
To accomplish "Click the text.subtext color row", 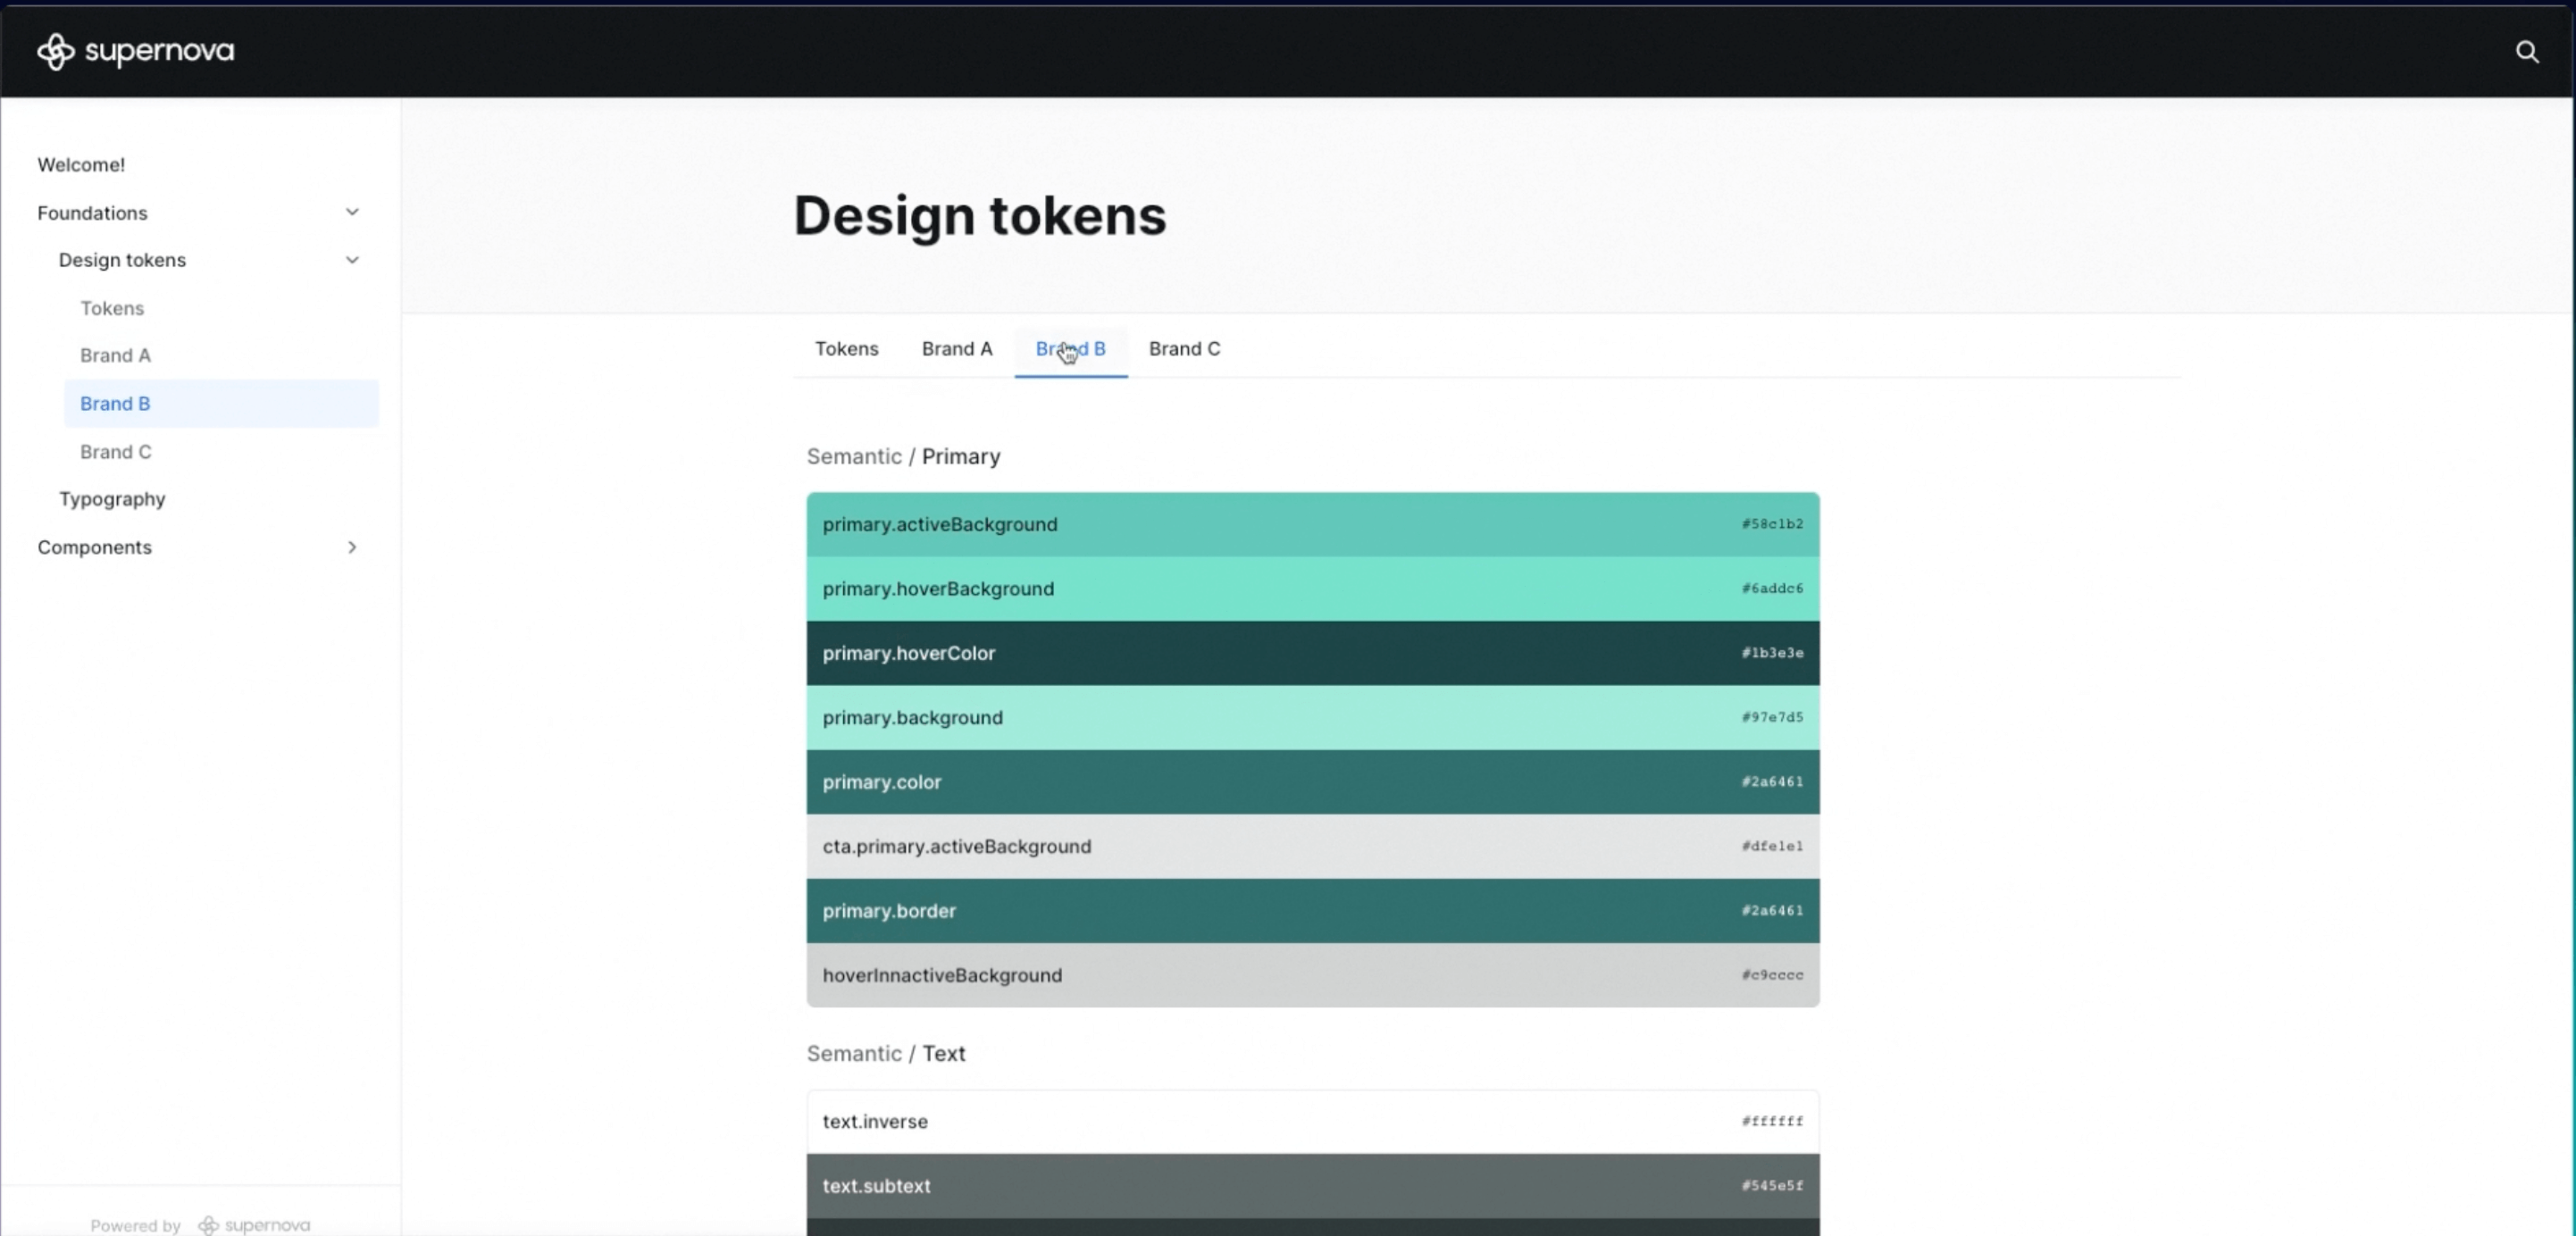I will click(x=1312, y=1186).
